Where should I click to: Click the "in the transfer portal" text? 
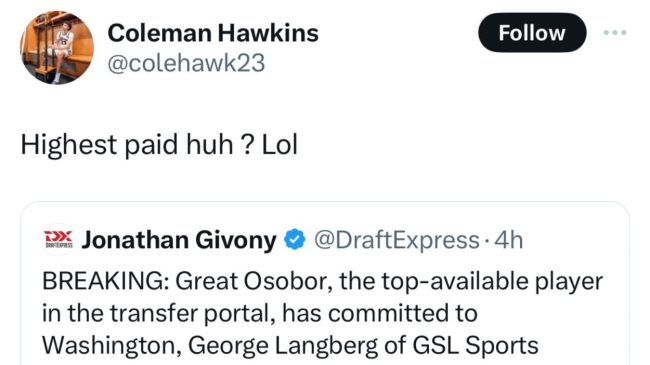[160, 313]
